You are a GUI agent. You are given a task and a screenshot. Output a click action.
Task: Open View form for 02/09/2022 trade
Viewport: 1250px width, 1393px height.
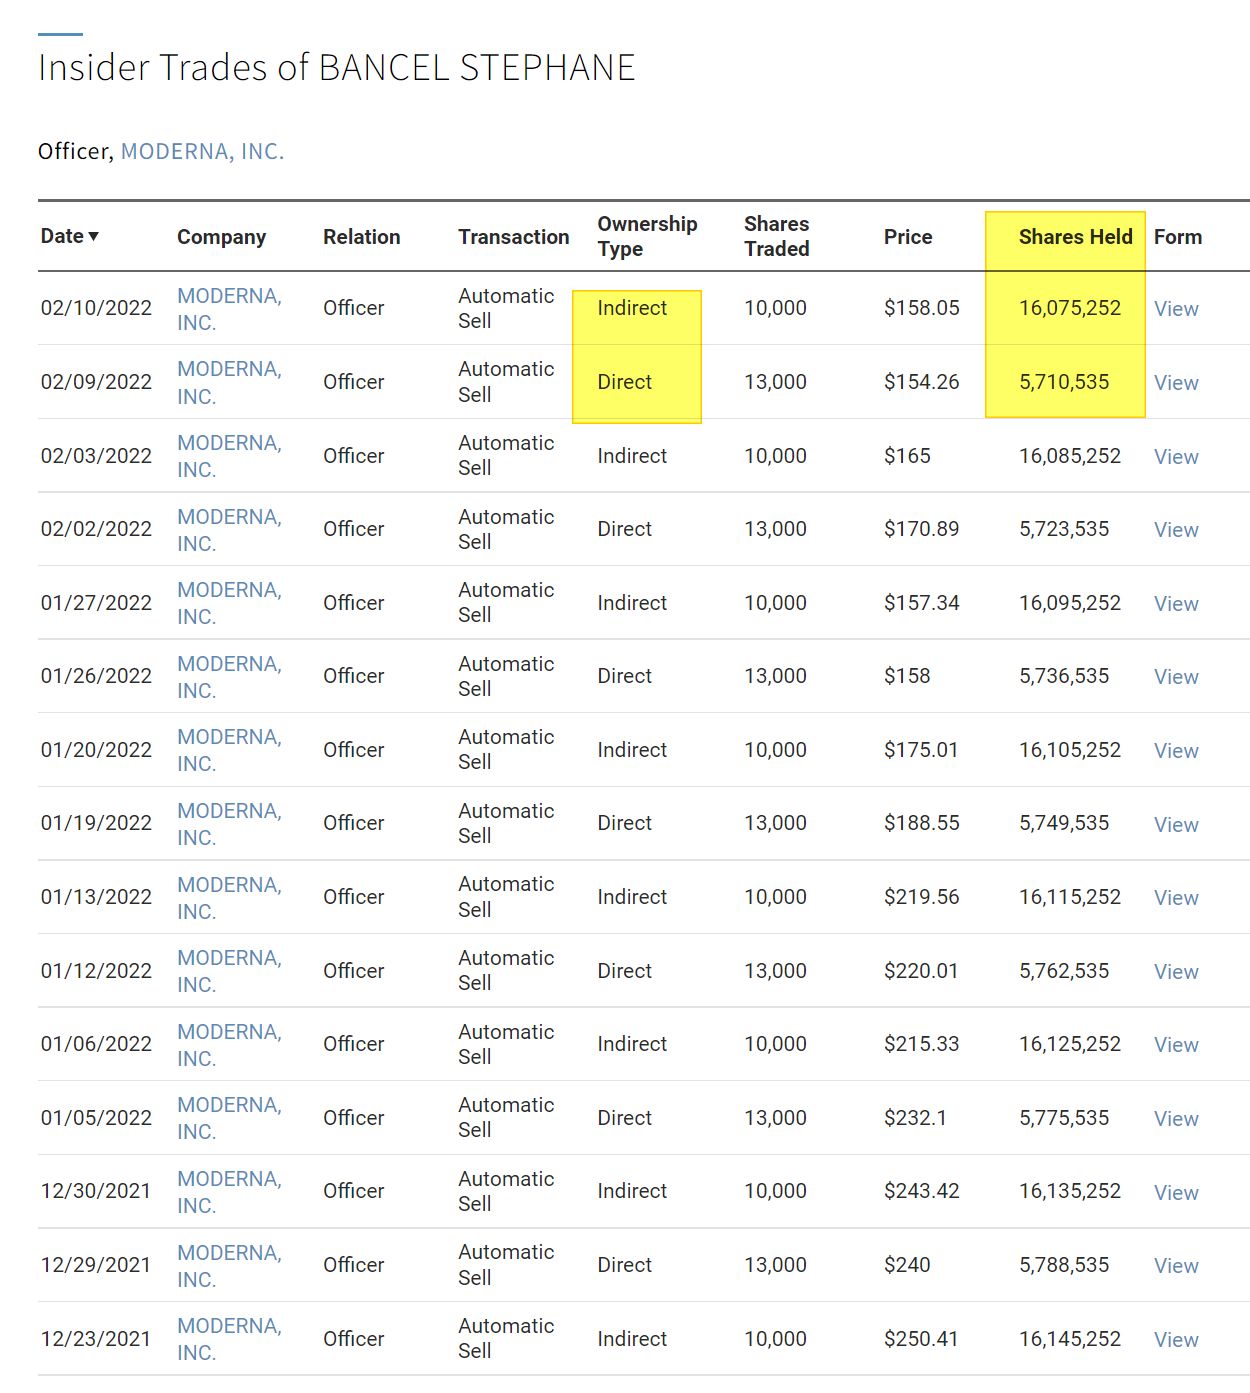(1175, 383)
